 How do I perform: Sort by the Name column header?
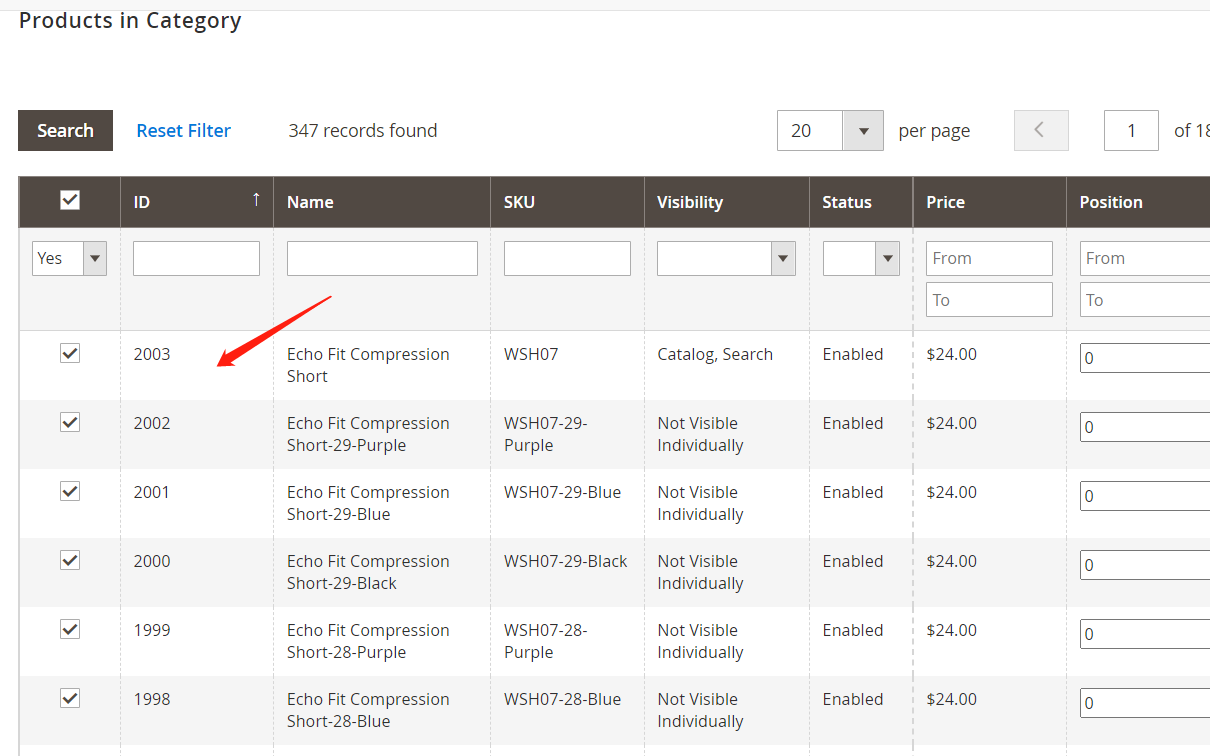(x=382, y=202)
